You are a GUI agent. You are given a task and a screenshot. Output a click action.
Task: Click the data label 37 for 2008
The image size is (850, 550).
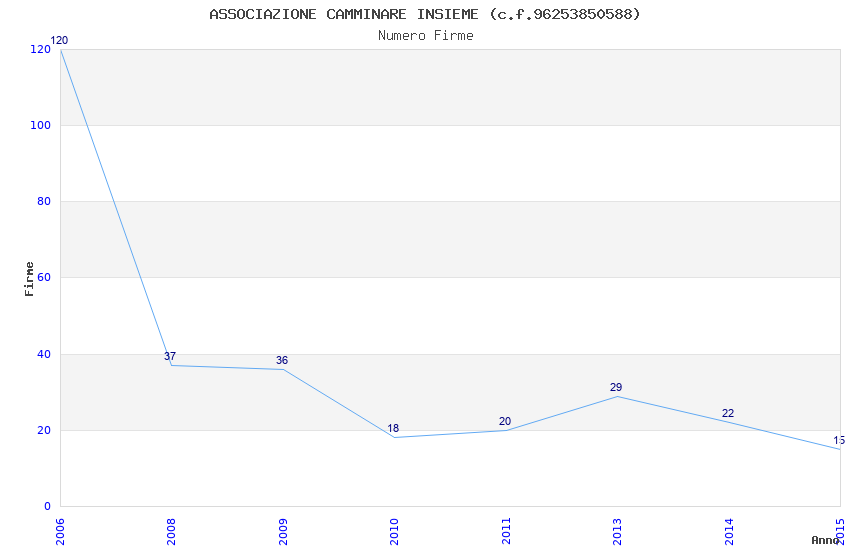coord(170,356)
